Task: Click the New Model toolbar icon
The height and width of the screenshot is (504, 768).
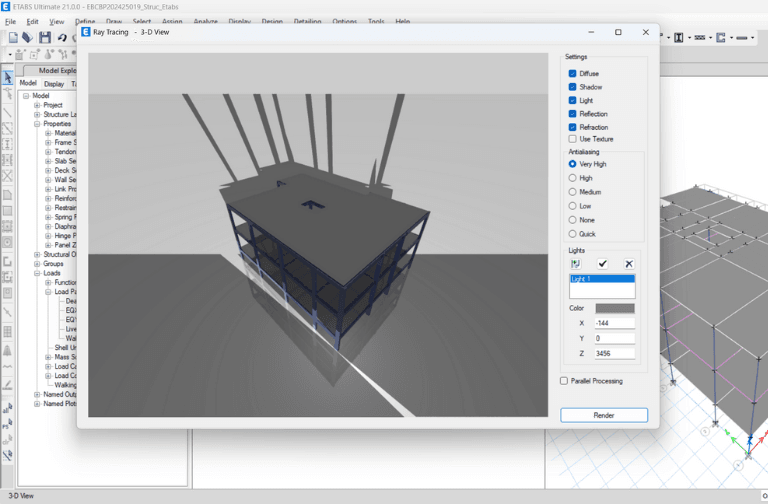Action: 13,38
